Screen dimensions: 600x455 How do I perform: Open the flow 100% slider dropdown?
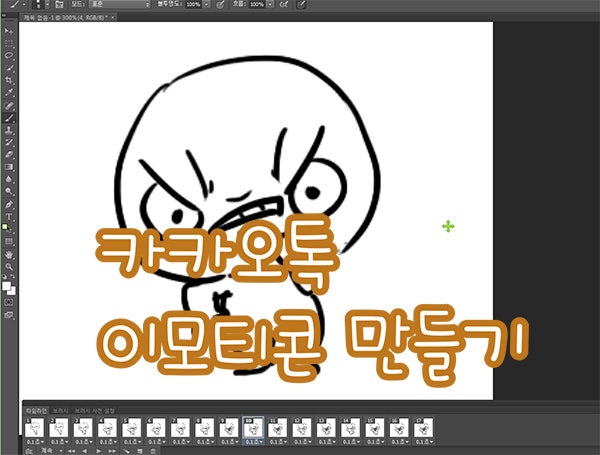270,5
